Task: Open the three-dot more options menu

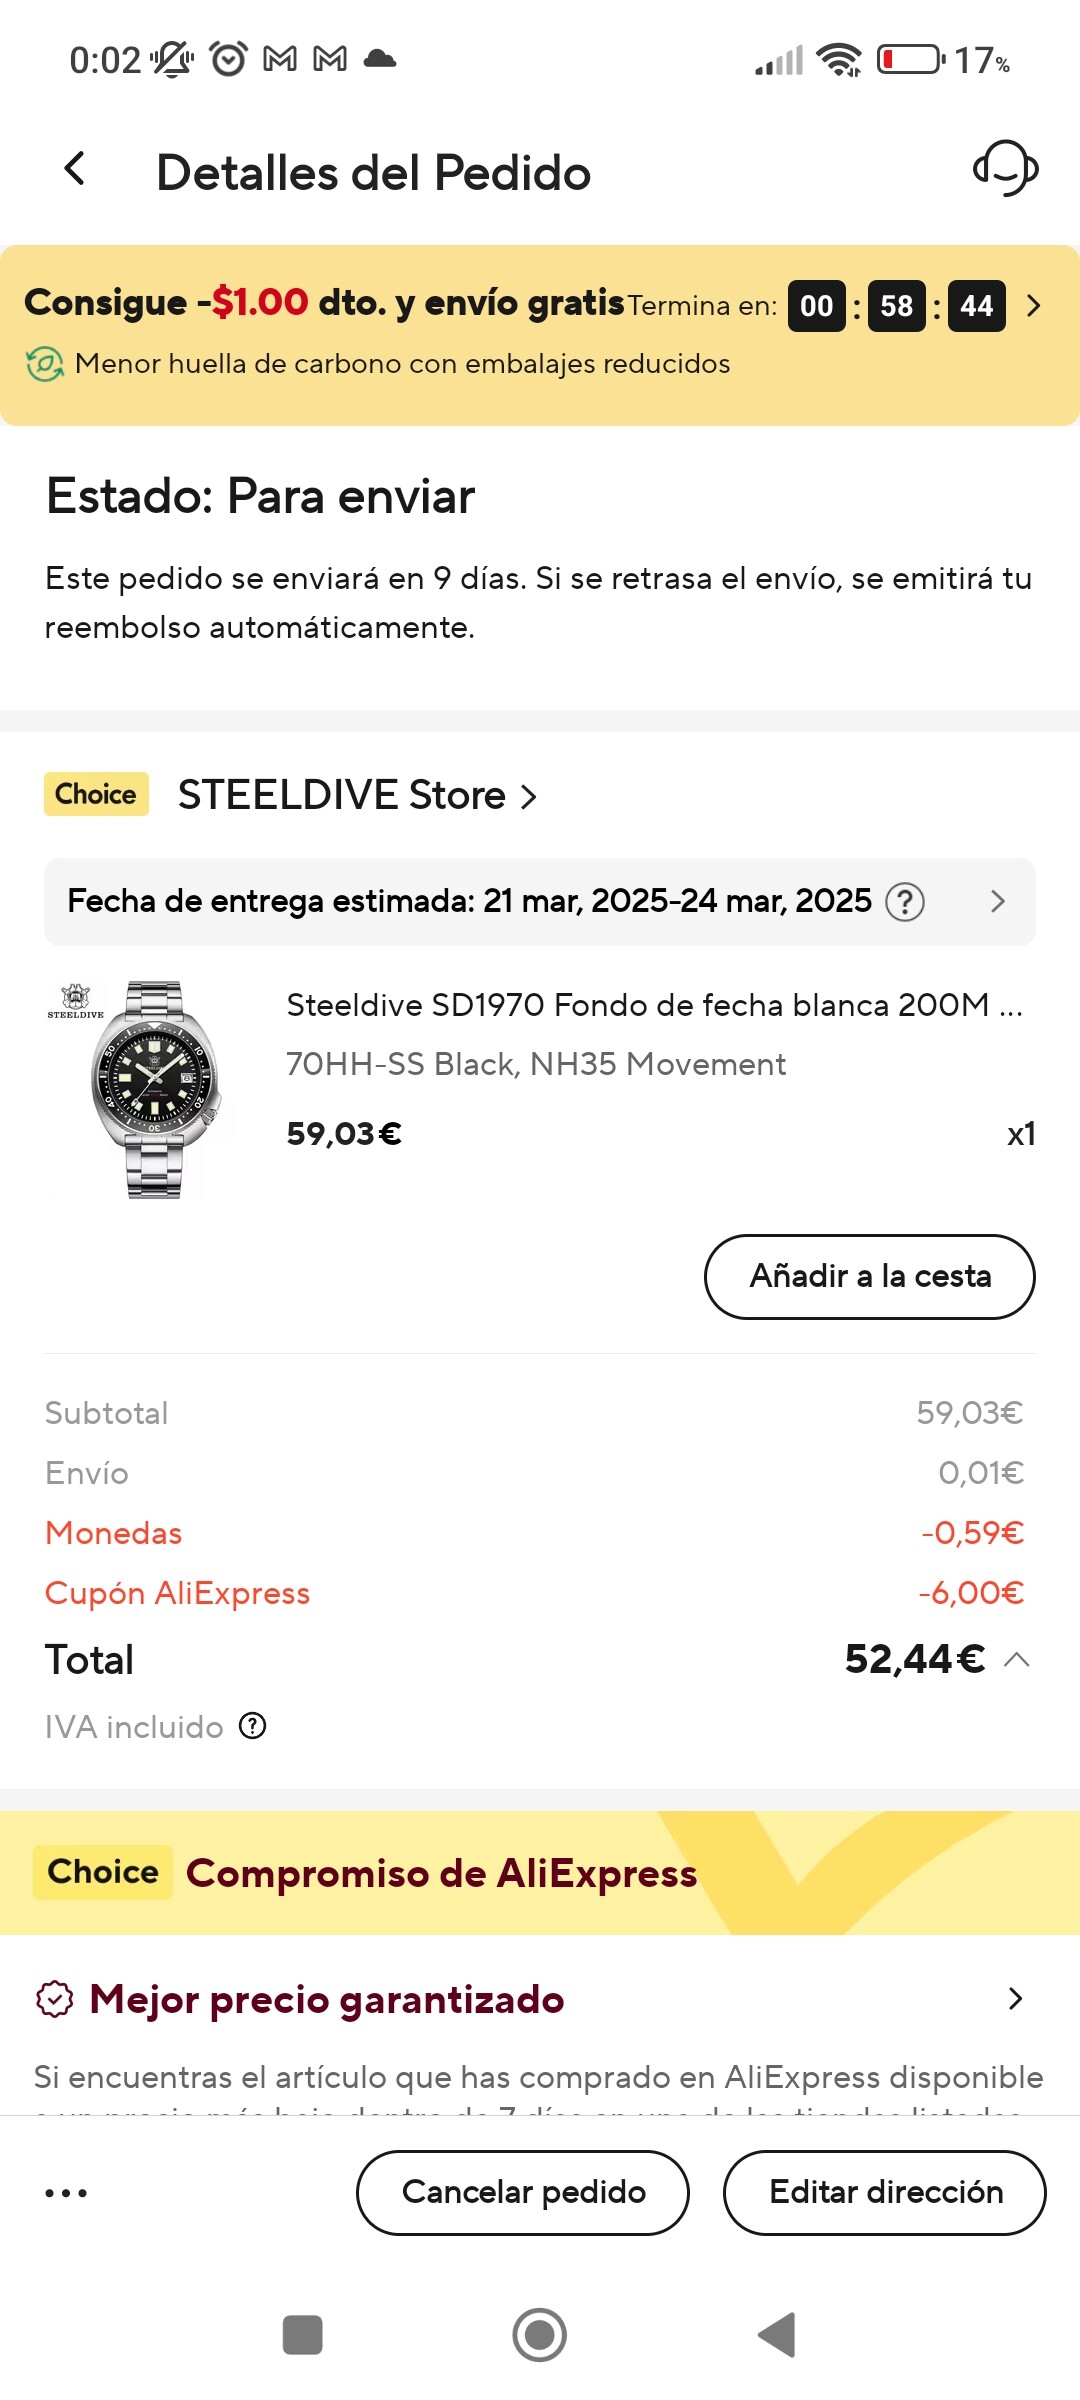Action: pos(66,2193)
